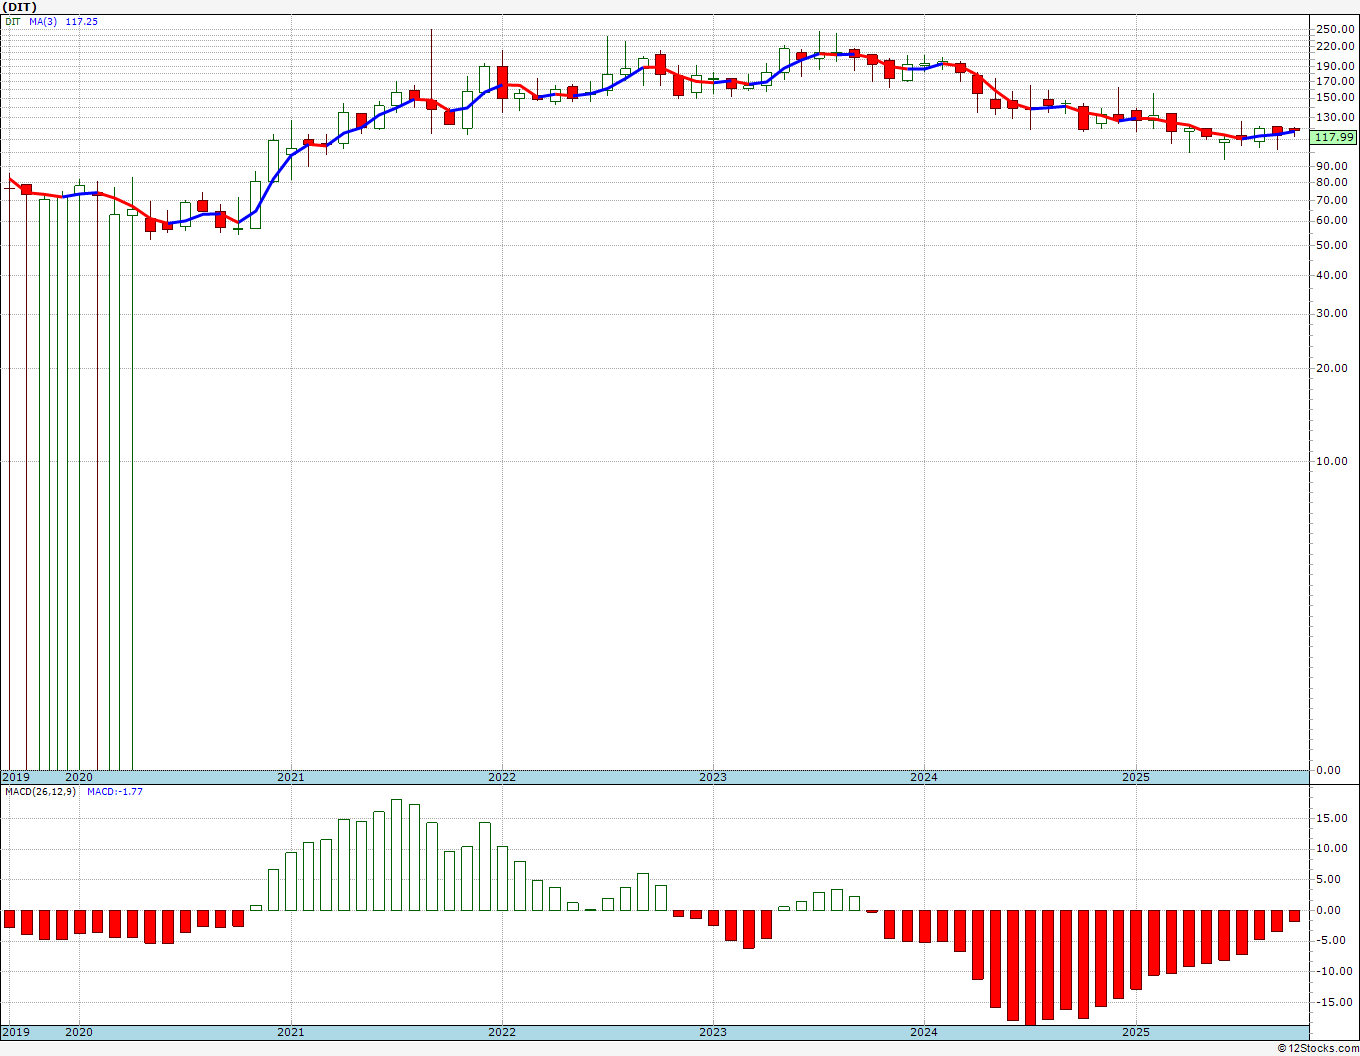Select the 220.00 price axis label
The height and width of the screenshot is (1056, 1360).
1335,46
